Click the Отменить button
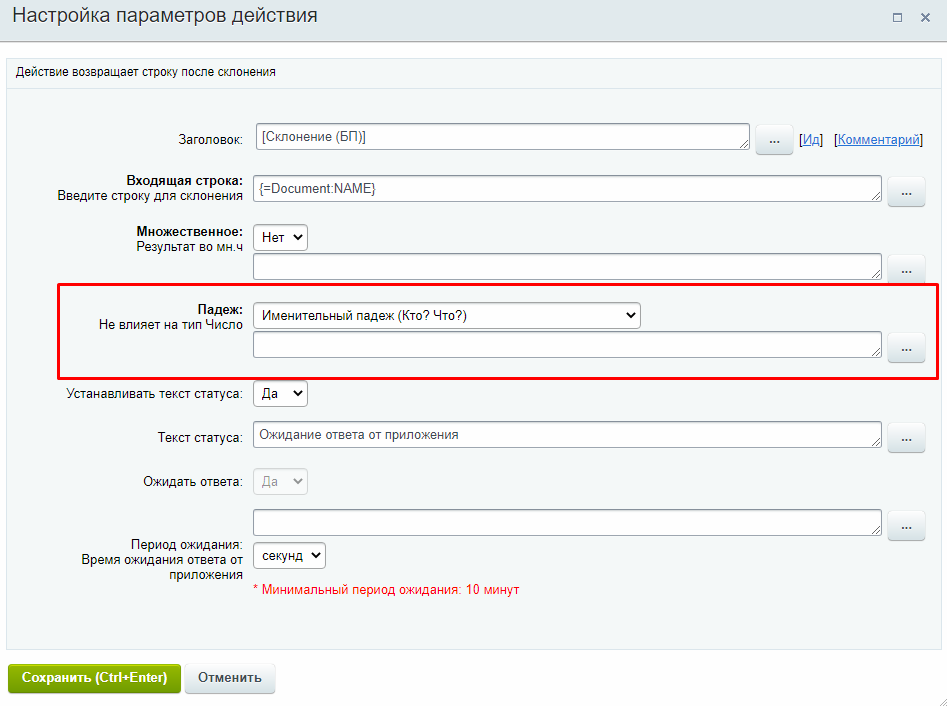 (229, 677)
